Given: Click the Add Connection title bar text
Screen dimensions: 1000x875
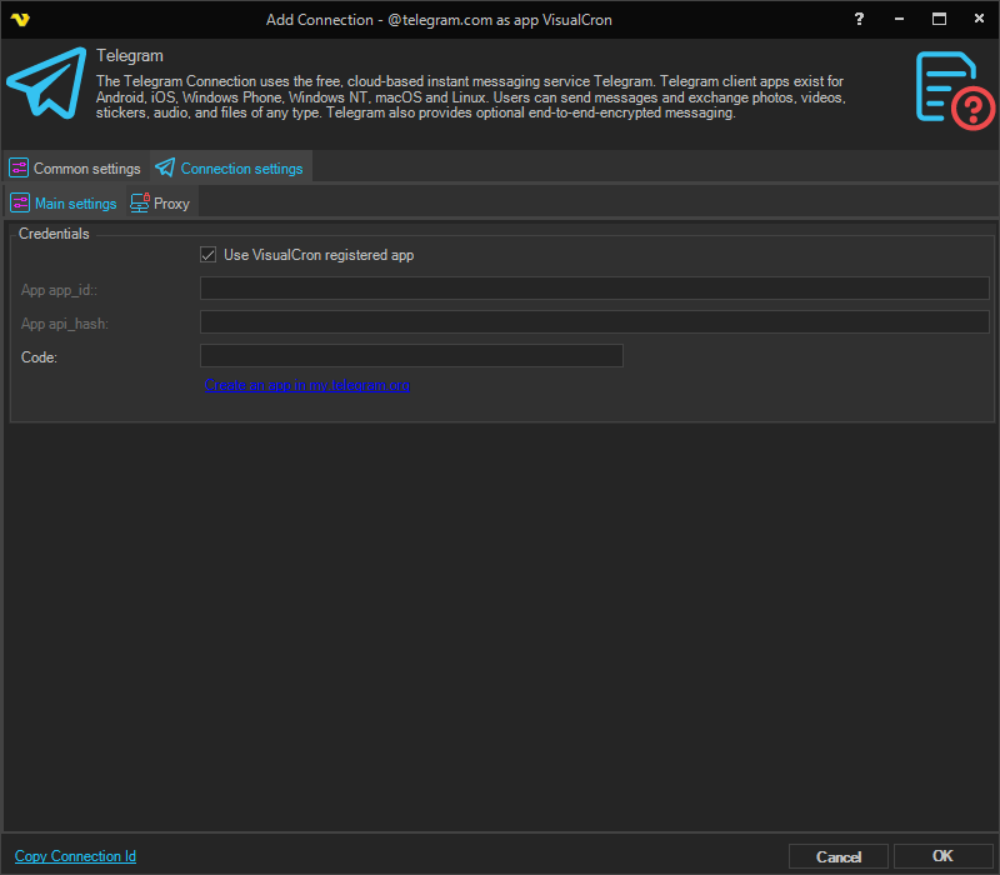Looking at the screenshot, I should click(x=439, y=20).
